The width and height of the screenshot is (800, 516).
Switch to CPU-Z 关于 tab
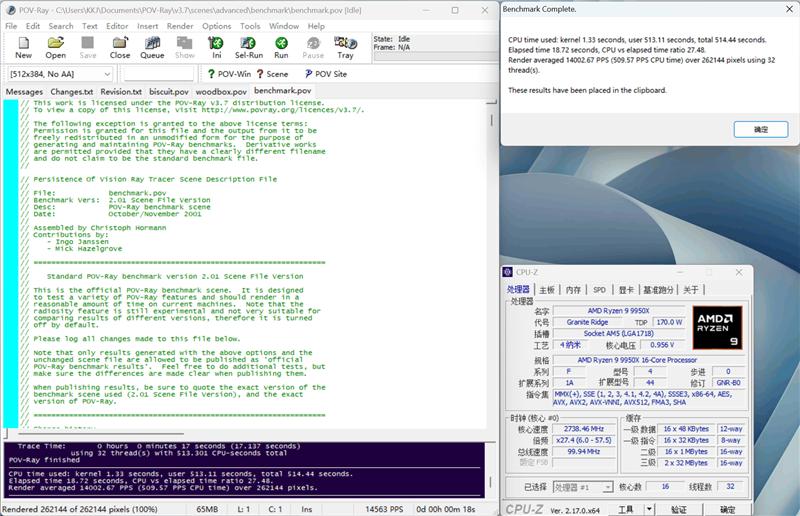pos(690,290)
